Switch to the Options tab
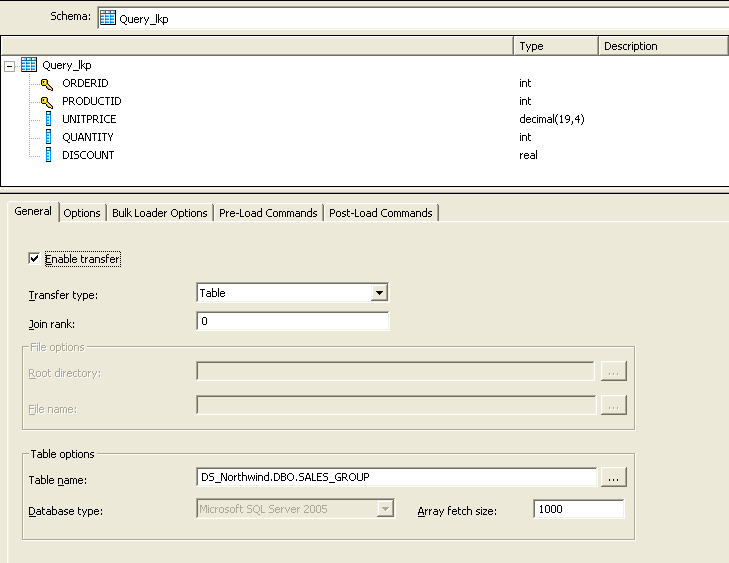This screenshot has width=729, height=563. [82, 213]
